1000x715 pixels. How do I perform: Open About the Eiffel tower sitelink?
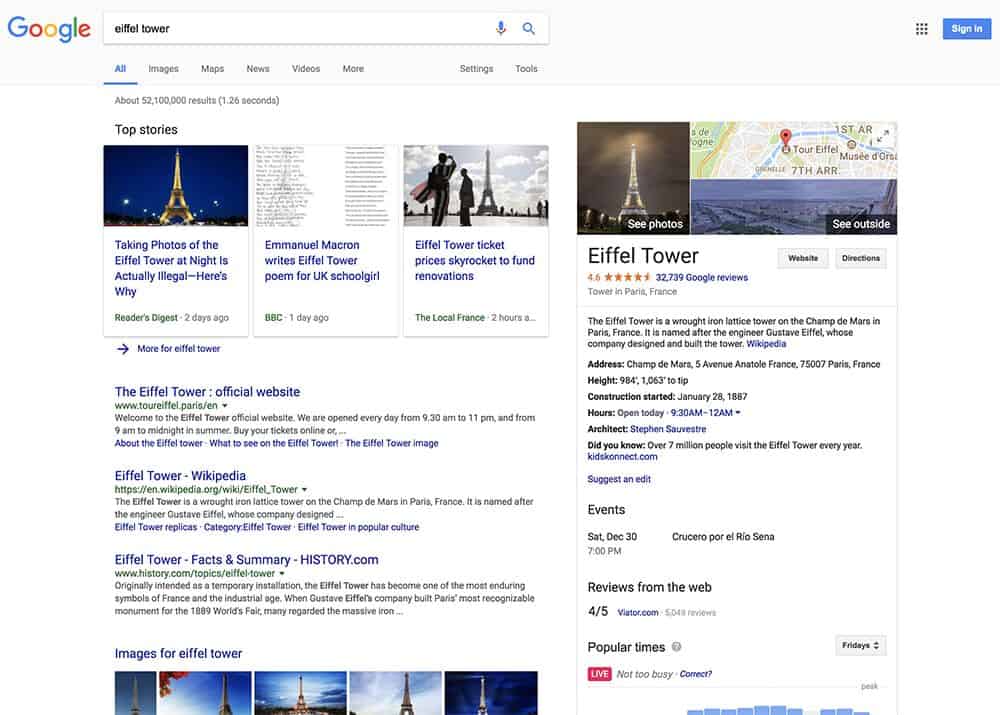[158, 443]
